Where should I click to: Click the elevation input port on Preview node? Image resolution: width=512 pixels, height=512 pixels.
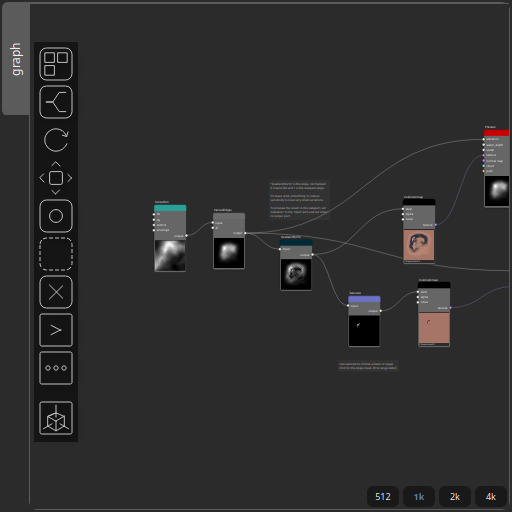coord(484,139)
